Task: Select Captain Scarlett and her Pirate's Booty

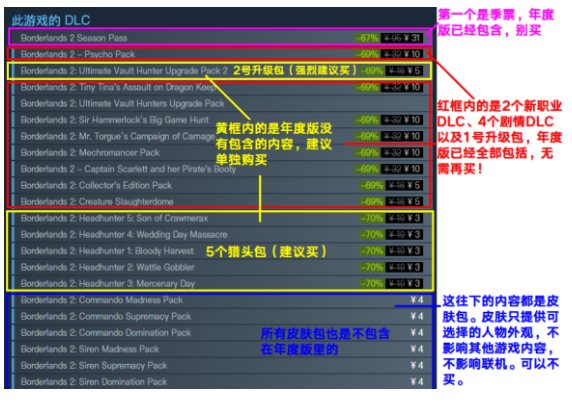Action: pyautogui.click(x=221, y=169)
